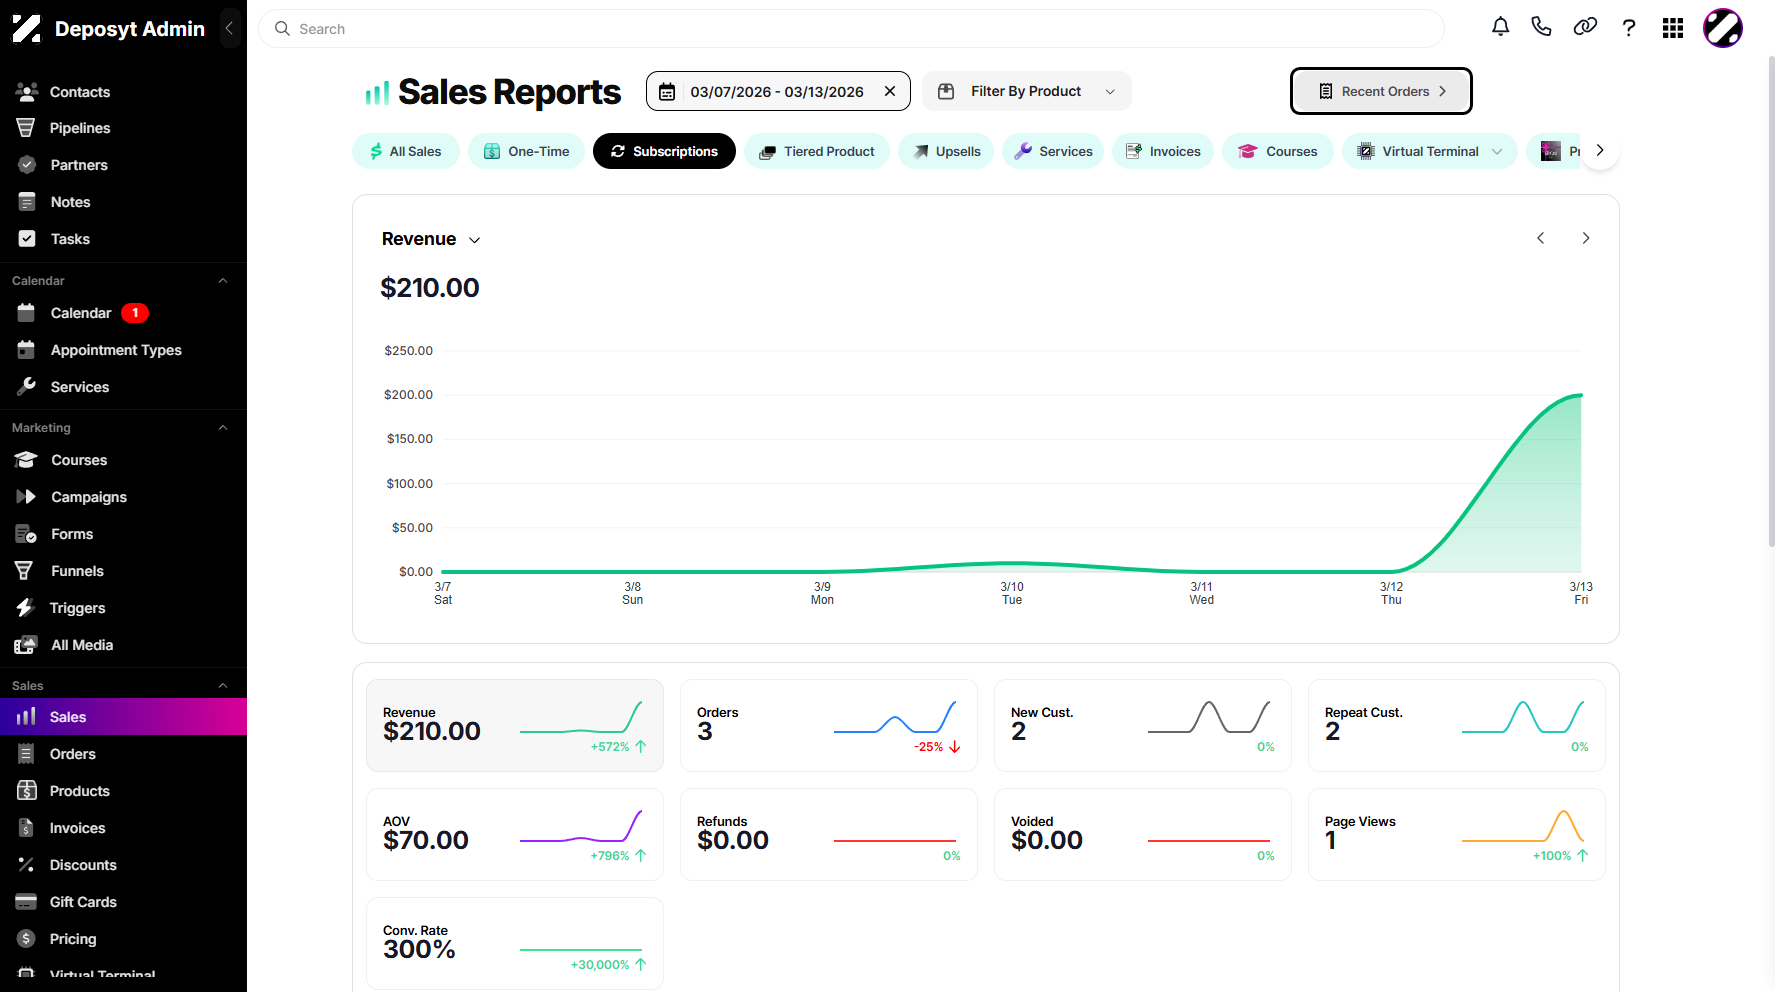Open the phone dialer icon

(1541, 28)
